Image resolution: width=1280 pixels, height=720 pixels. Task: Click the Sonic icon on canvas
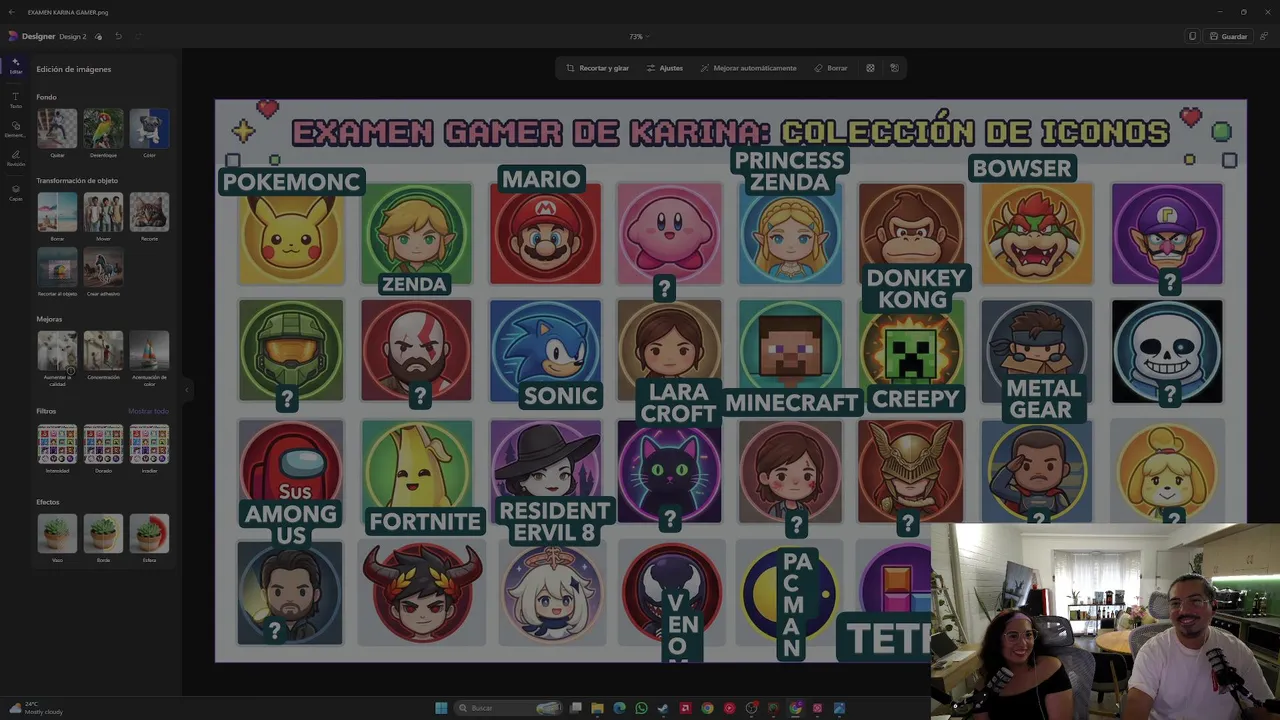point(545,350)
